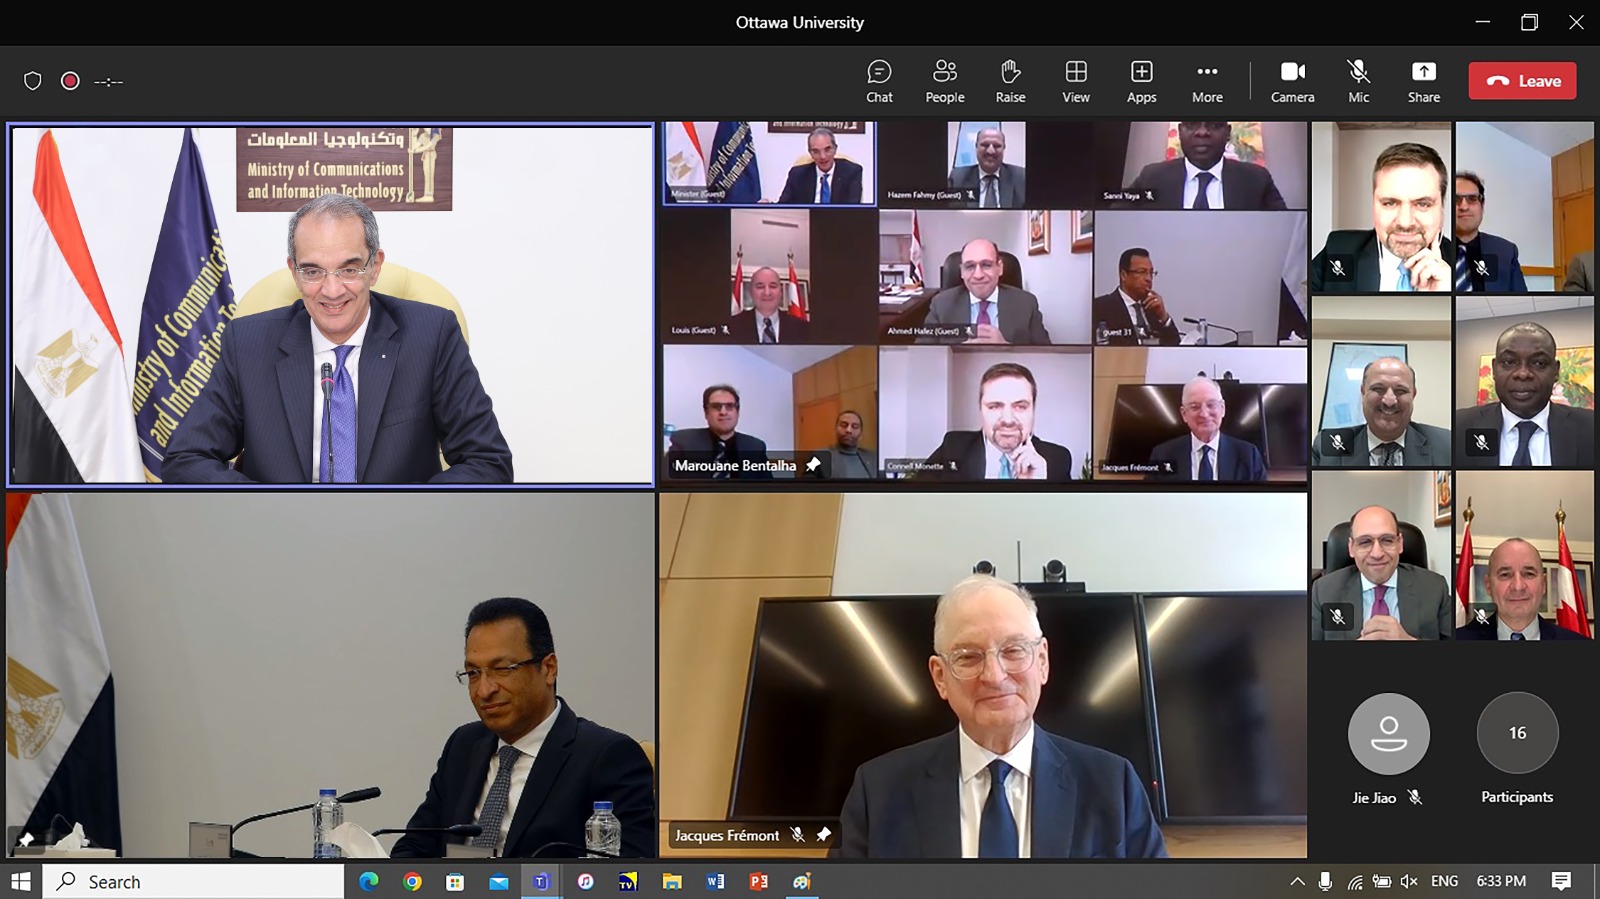The height and width of the screenshot is (899, 1600).
Task: Unmute the Mic
Action: (x=1358, y=81)
